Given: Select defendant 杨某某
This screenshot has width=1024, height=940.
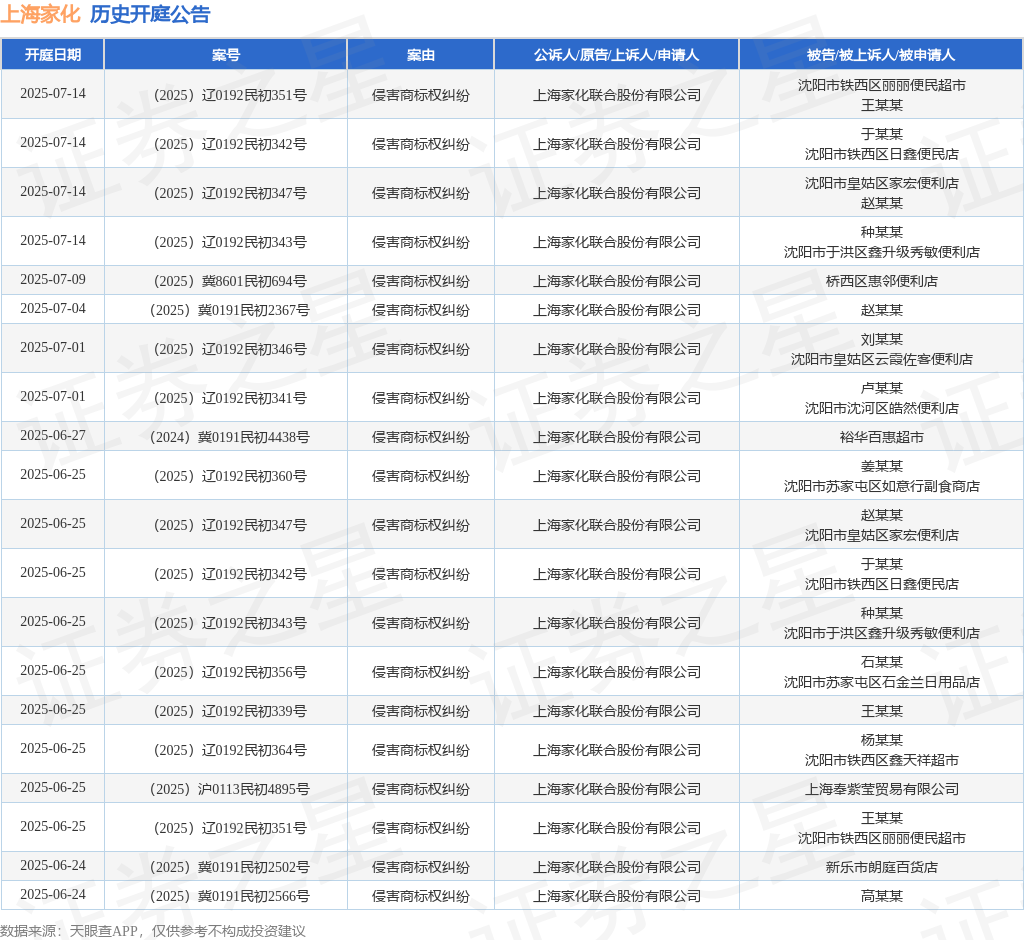Looking at the screenshot, I should (x=881, y=740).
